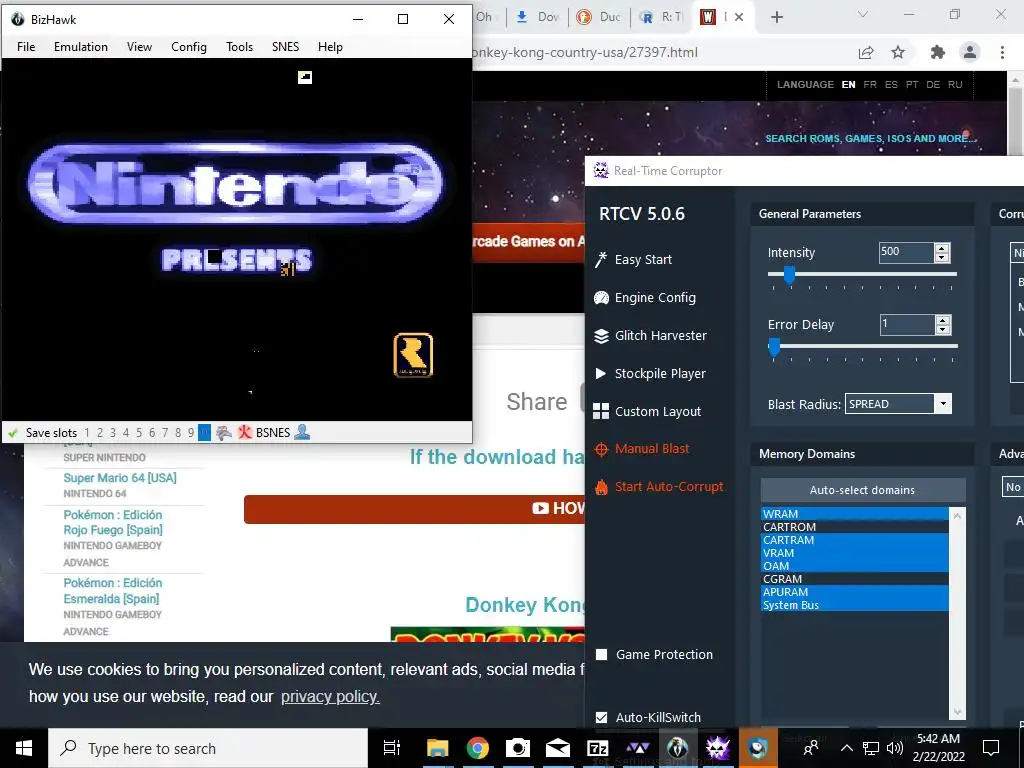Click the Error Delay value field
The image size is (1024, 768).
tap(906, 324)
